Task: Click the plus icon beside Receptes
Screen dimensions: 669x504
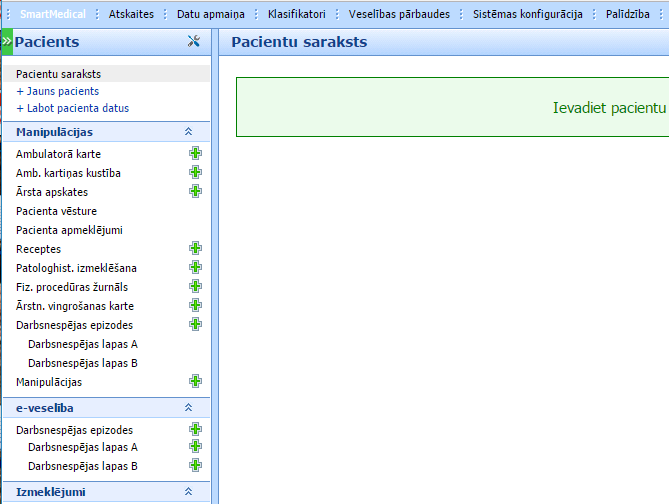Action: click(x=195, y=249)
